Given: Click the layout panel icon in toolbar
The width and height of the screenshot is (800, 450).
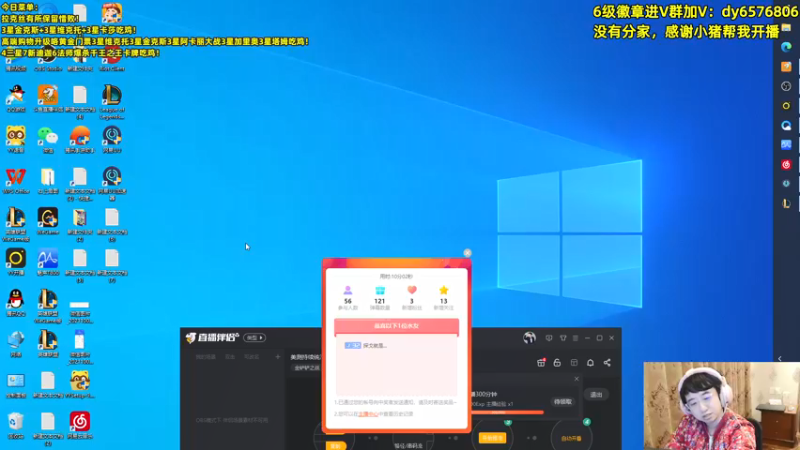Looking at the screenshot, I should tap(574, 363).
